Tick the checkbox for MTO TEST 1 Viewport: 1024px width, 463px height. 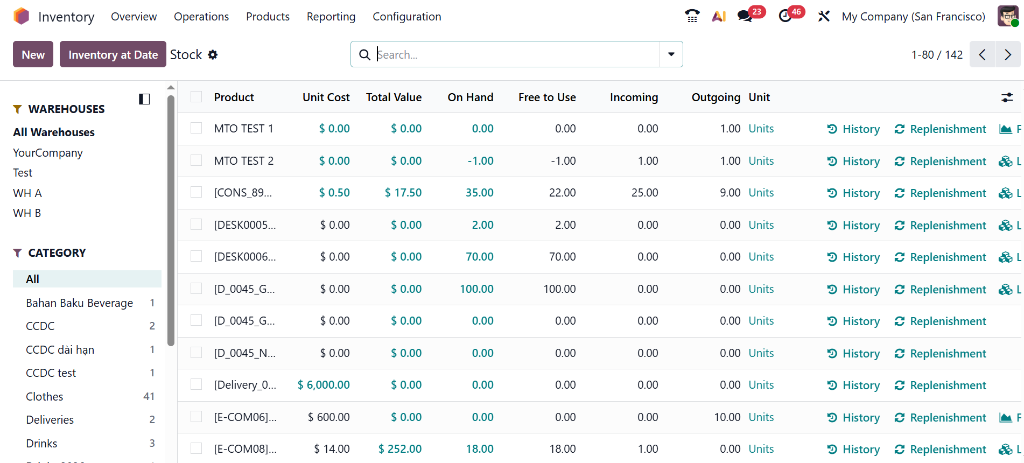(196, 128)
